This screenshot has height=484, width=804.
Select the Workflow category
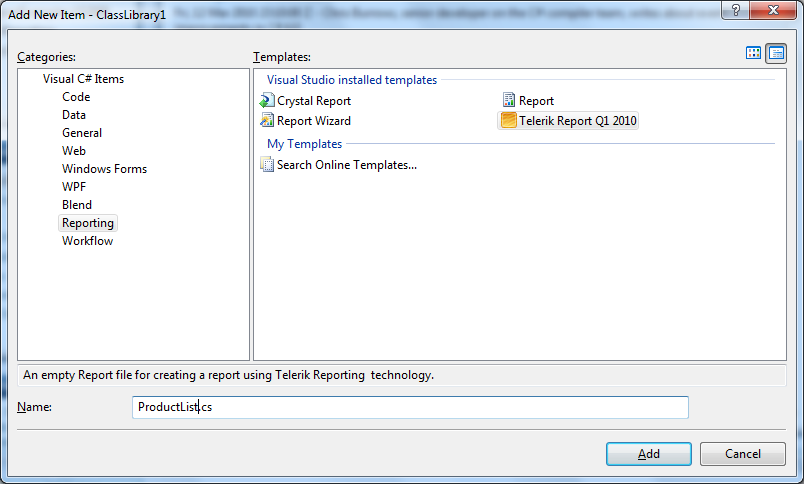tap(88, 241)
